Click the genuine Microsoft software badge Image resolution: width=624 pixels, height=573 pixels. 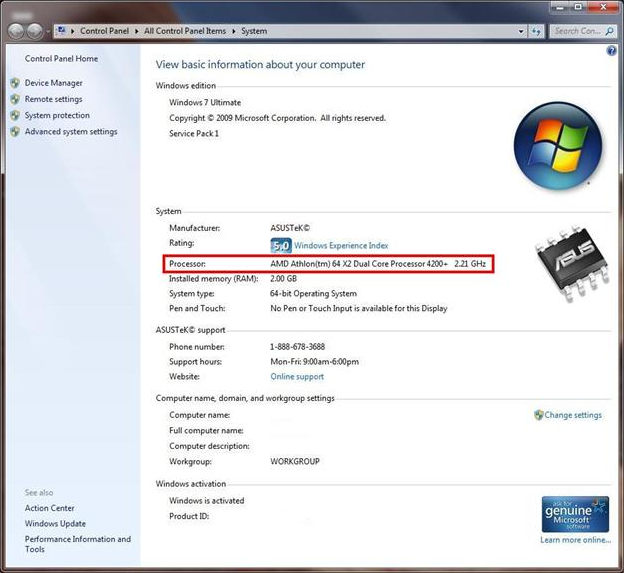click(x=575, y=514)
